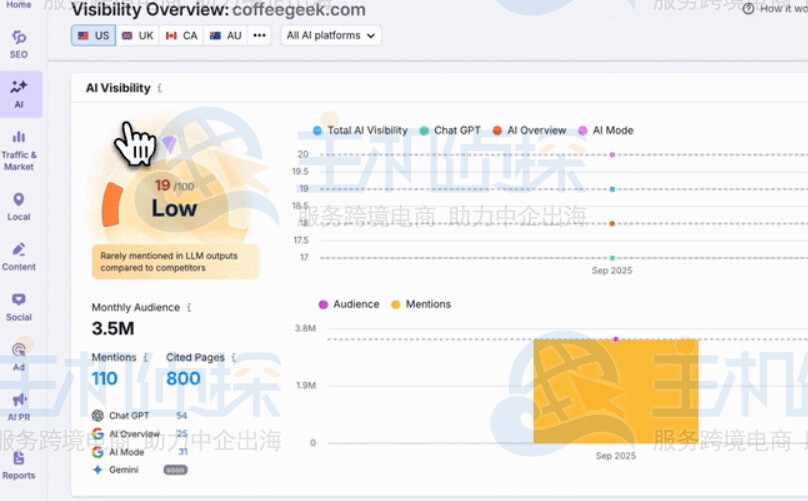Click Google icon beside AI Mode
The image size is (808, 501).
97,452
